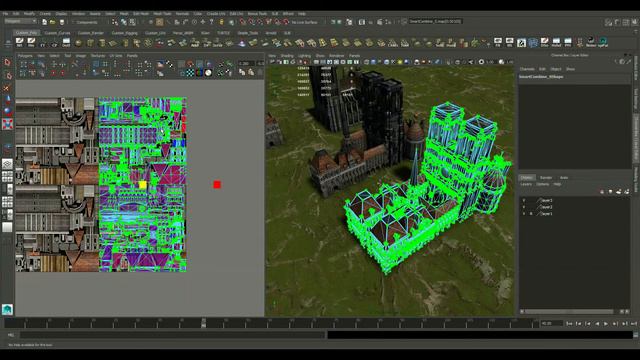The image size is (640, 360).
Task: Switch to single perspective layout icon
Action: point(7,164)
